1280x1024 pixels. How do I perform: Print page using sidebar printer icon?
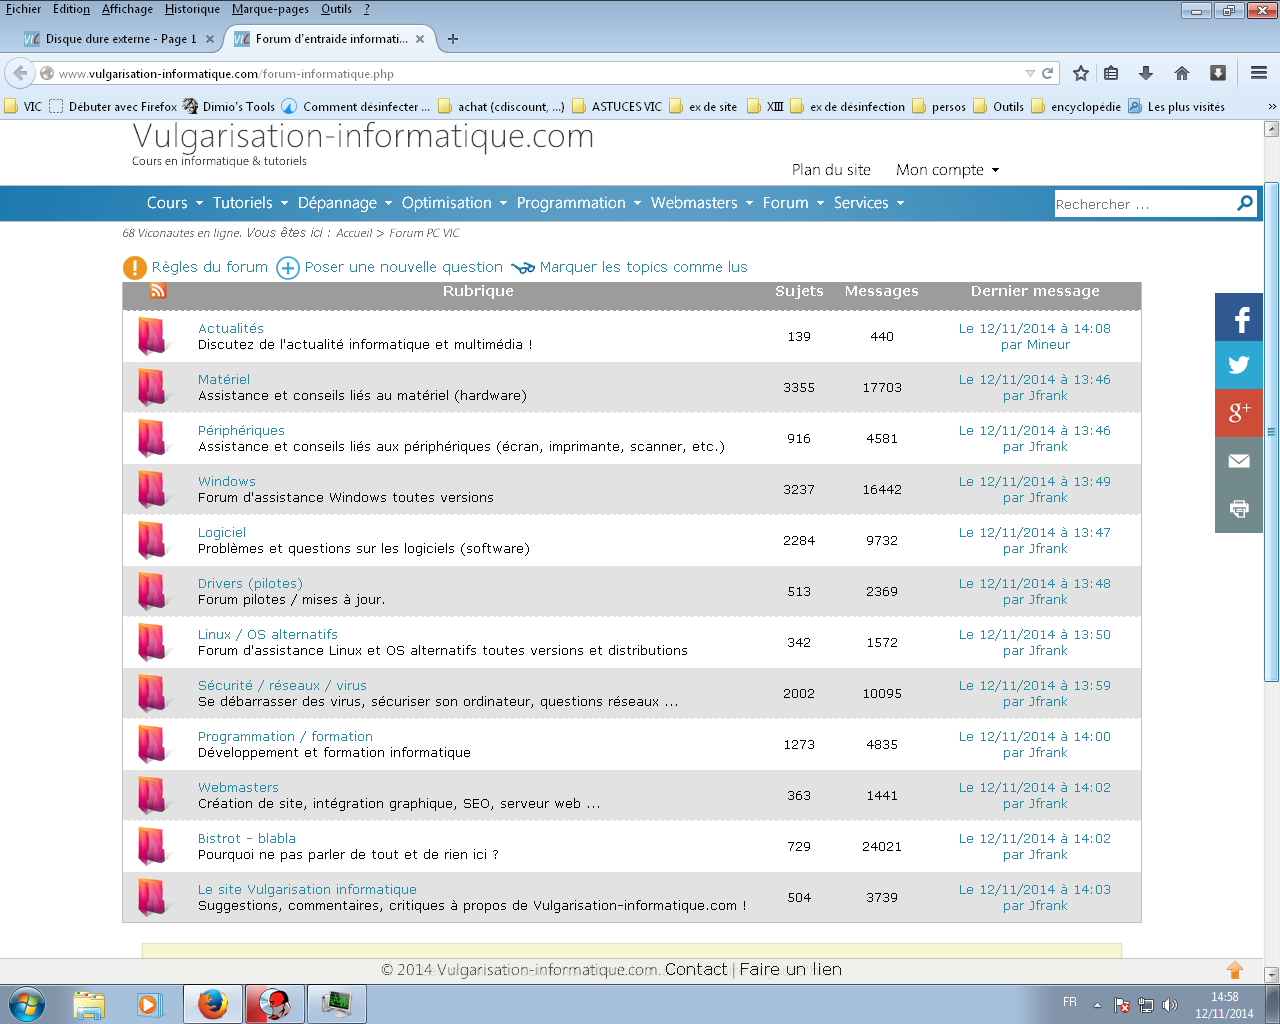[1239, 509]
